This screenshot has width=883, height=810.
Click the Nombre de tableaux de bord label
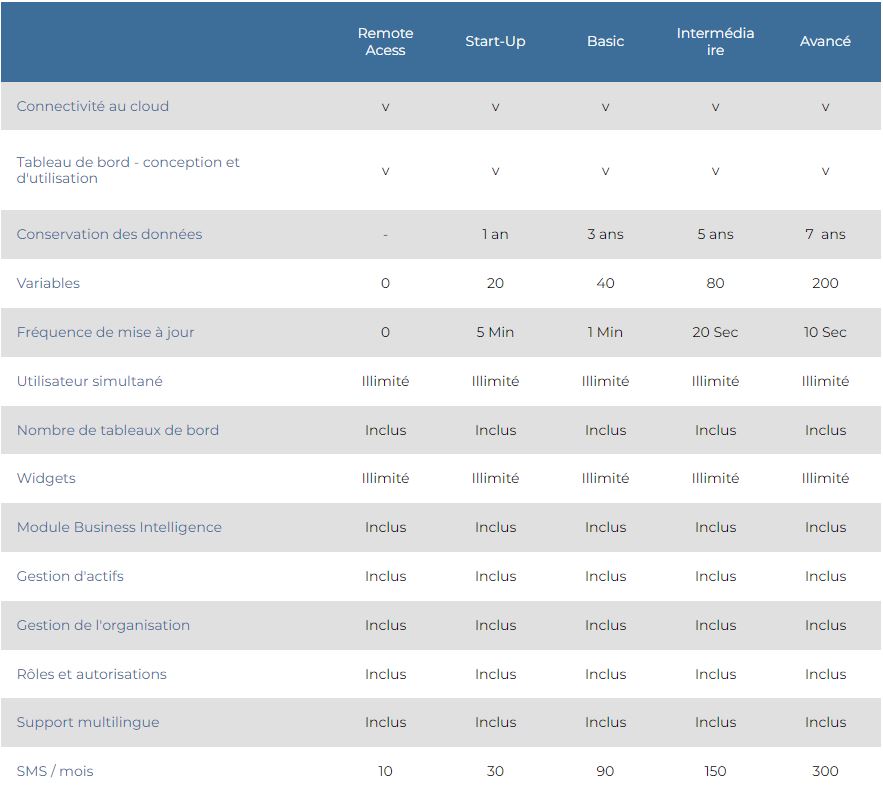pos(117,430)
